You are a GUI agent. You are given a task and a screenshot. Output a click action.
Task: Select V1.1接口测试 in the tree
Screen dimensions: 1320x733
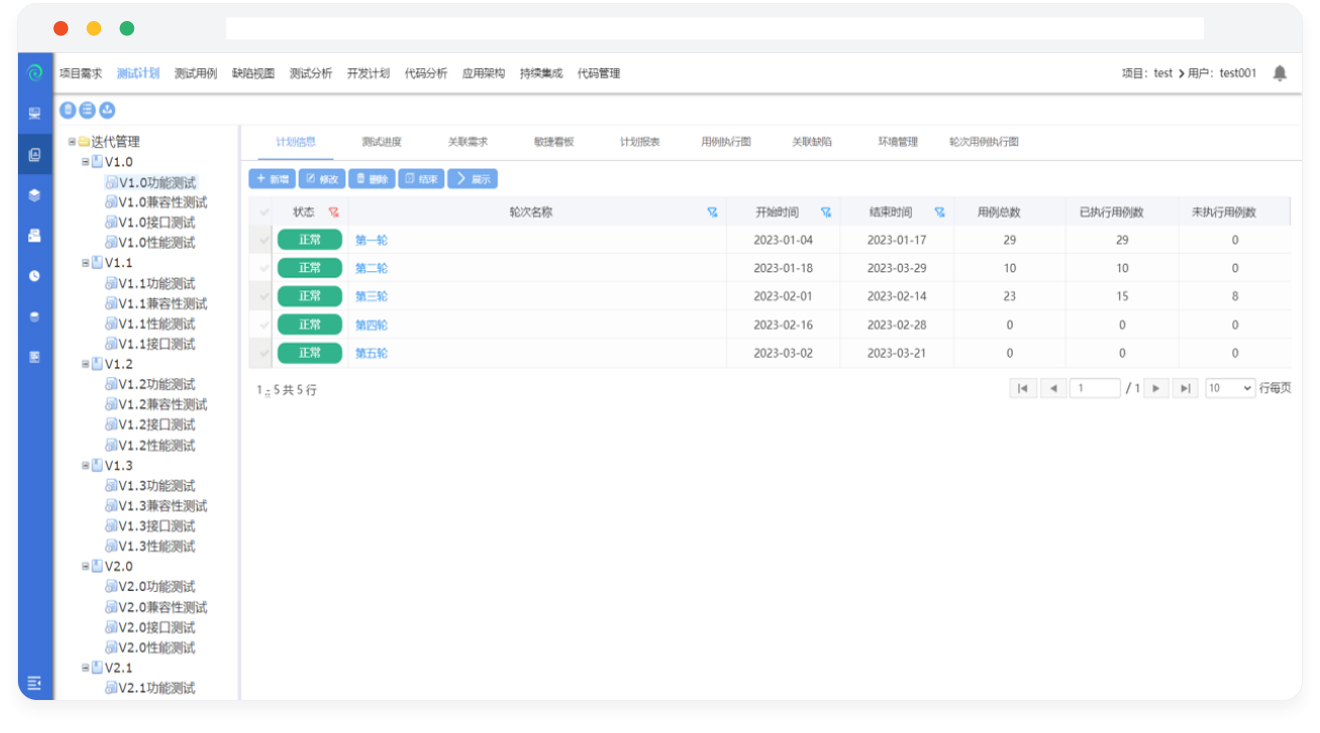[157, 344]
